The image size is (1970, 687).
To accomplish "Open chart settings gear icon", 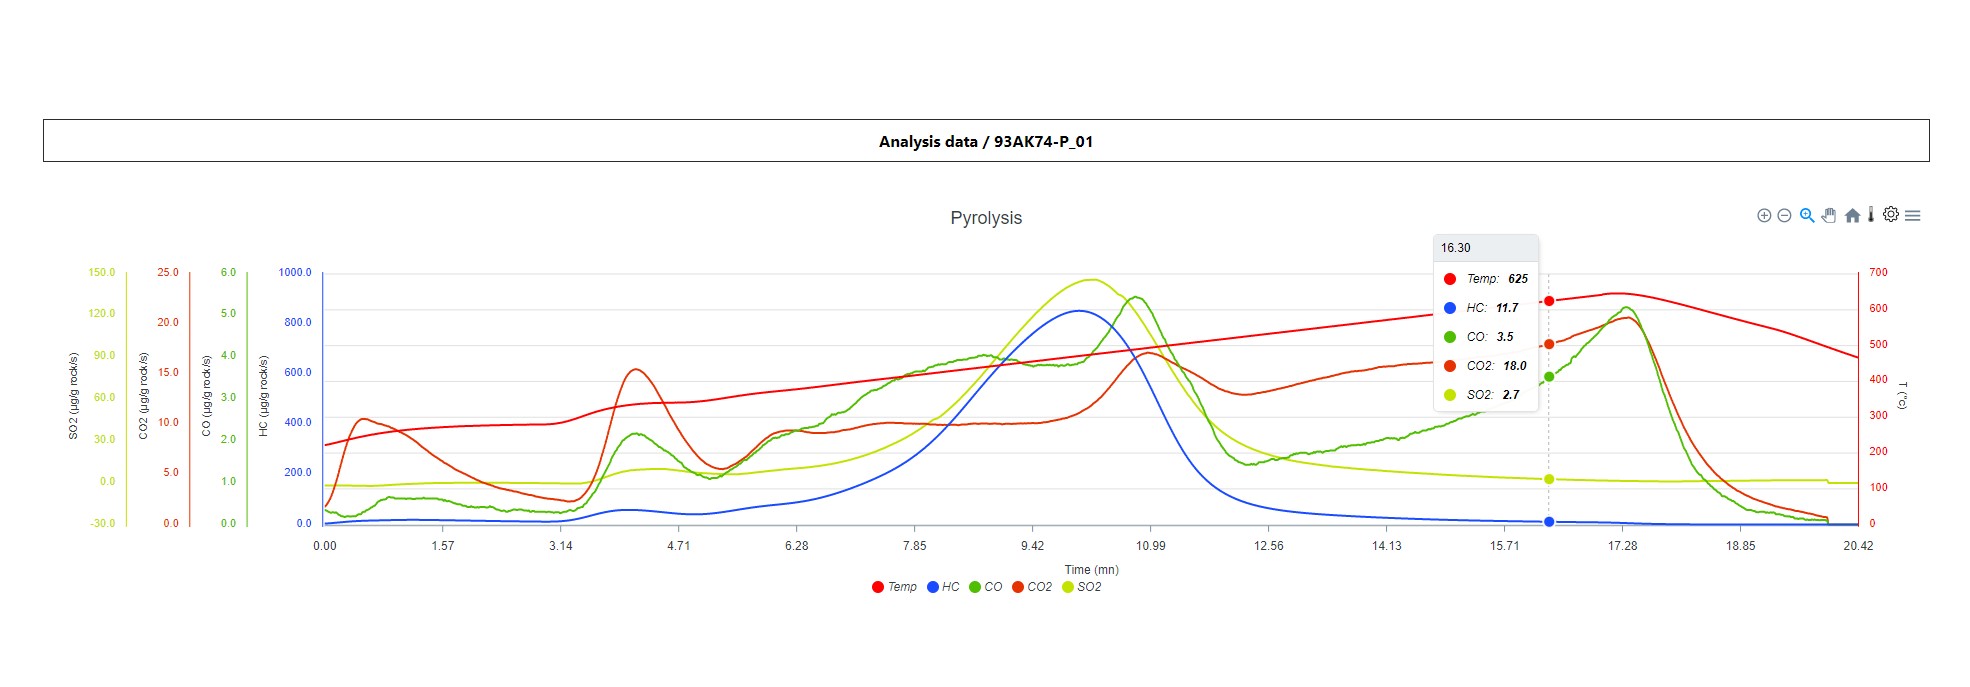I will pyautogui.click(x=1891, y=214).
